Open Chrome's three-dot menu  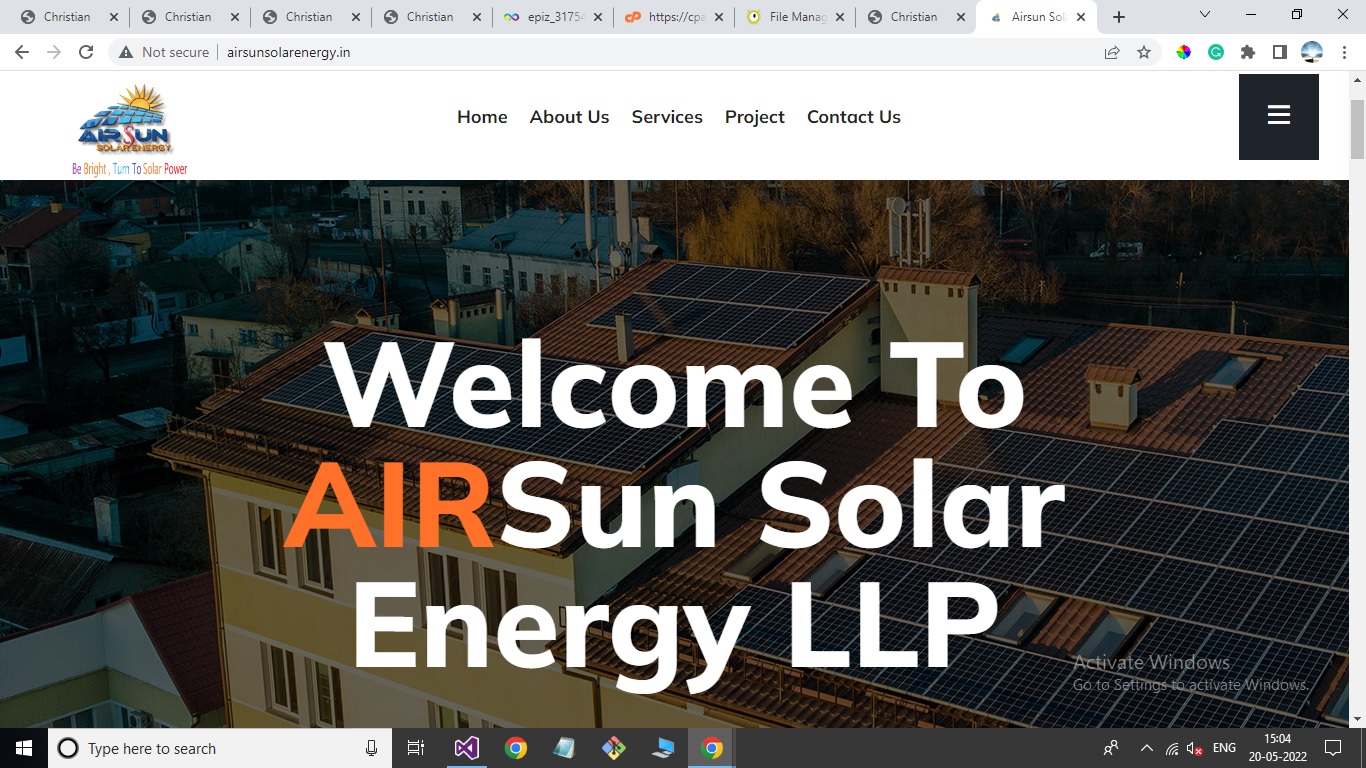pyautogui.click(x=1344, y=52)
